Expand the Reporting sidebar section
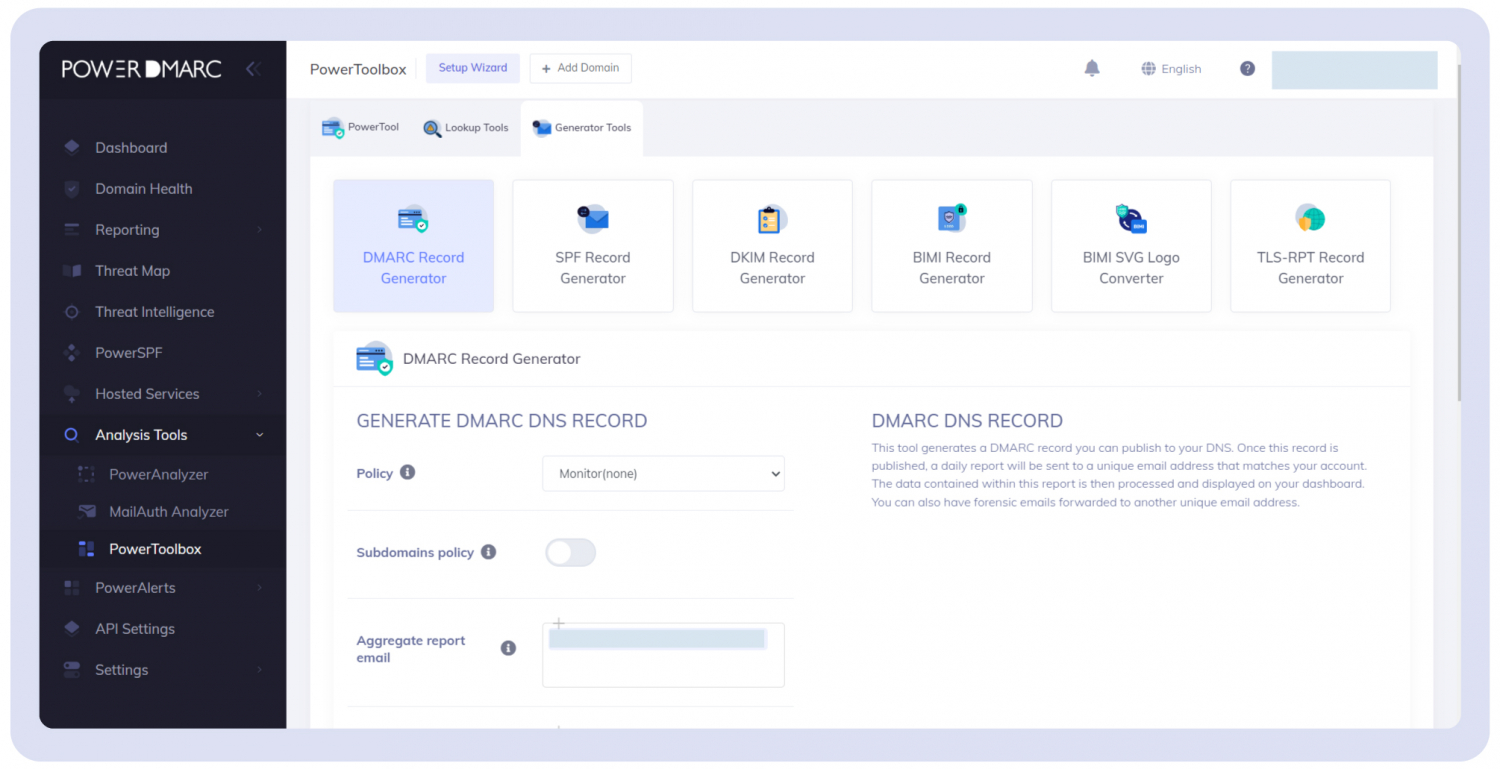This screenshot has height=769, width=1500. point(127,229)
